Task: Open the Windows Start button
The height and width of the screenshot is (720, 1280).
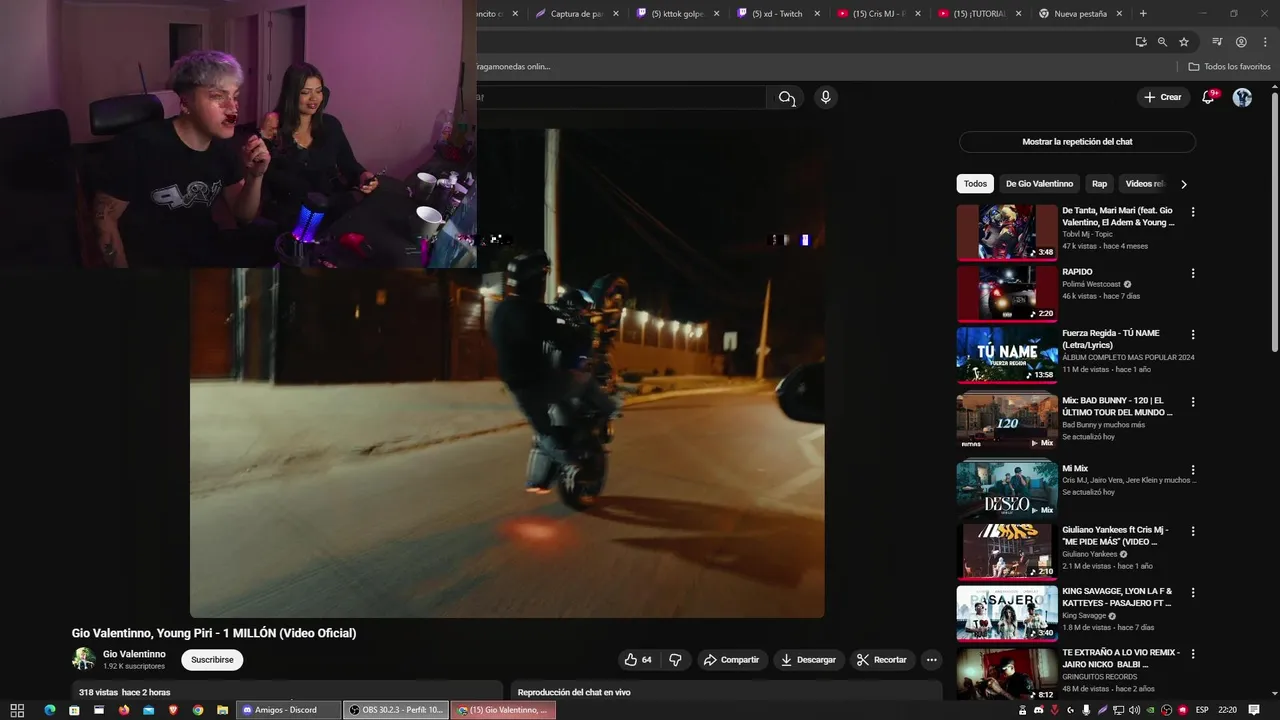Action: pos(17,710)
